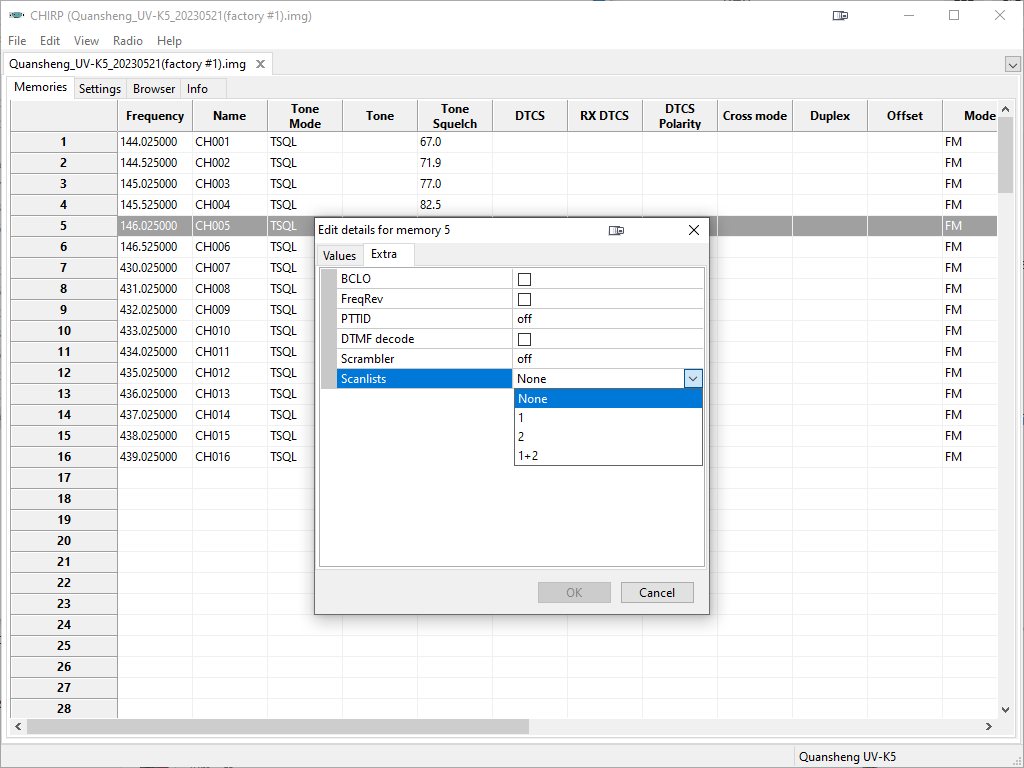Choose None in the Scanlists list

(x=608, y=398)
